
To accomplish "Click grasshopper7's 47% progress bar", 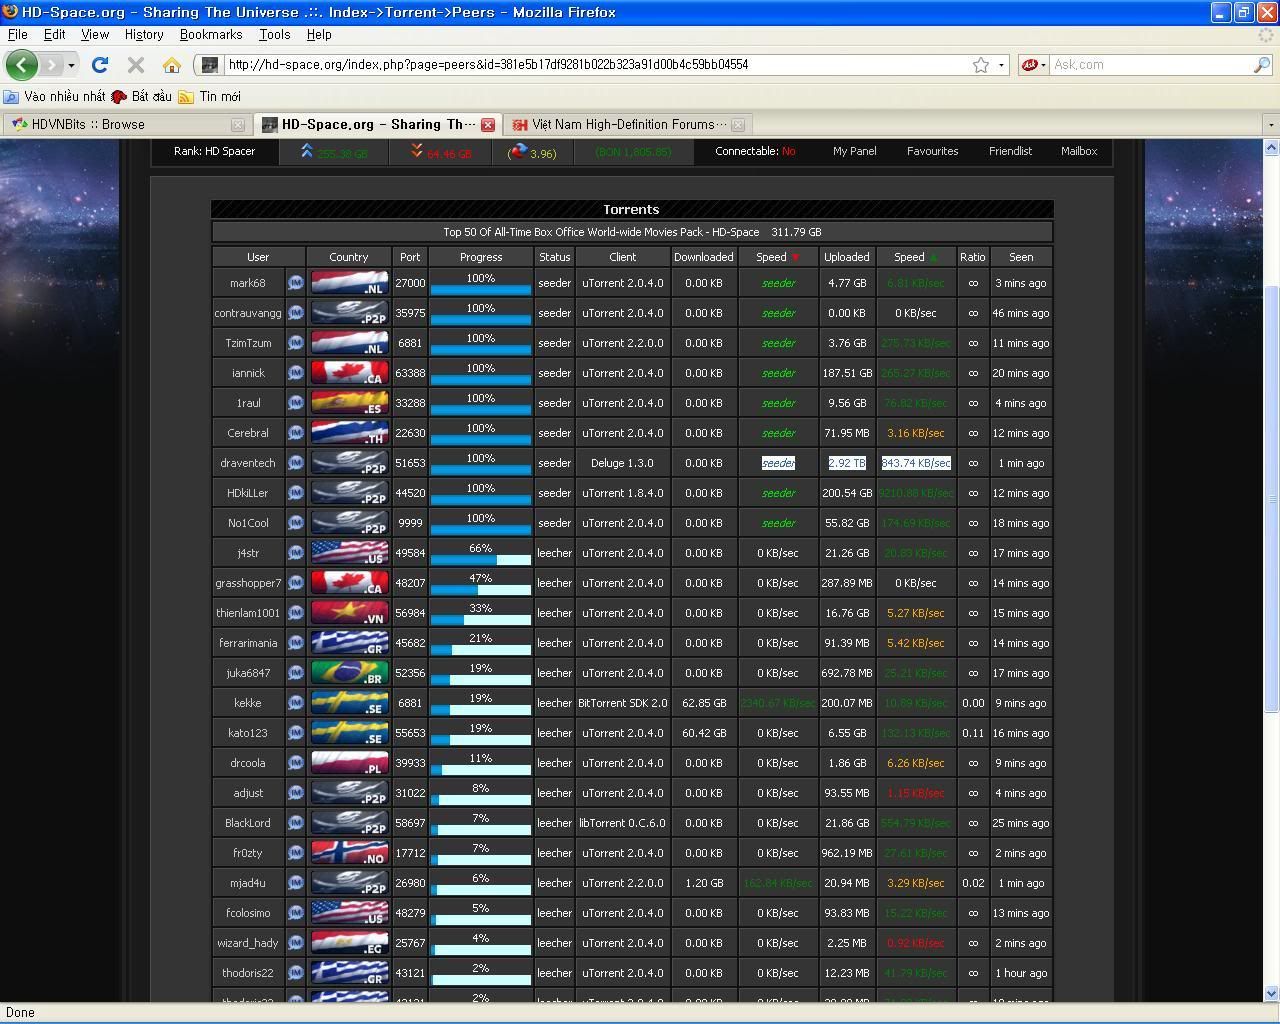I will pyautogui.click(x=481, y=590).
